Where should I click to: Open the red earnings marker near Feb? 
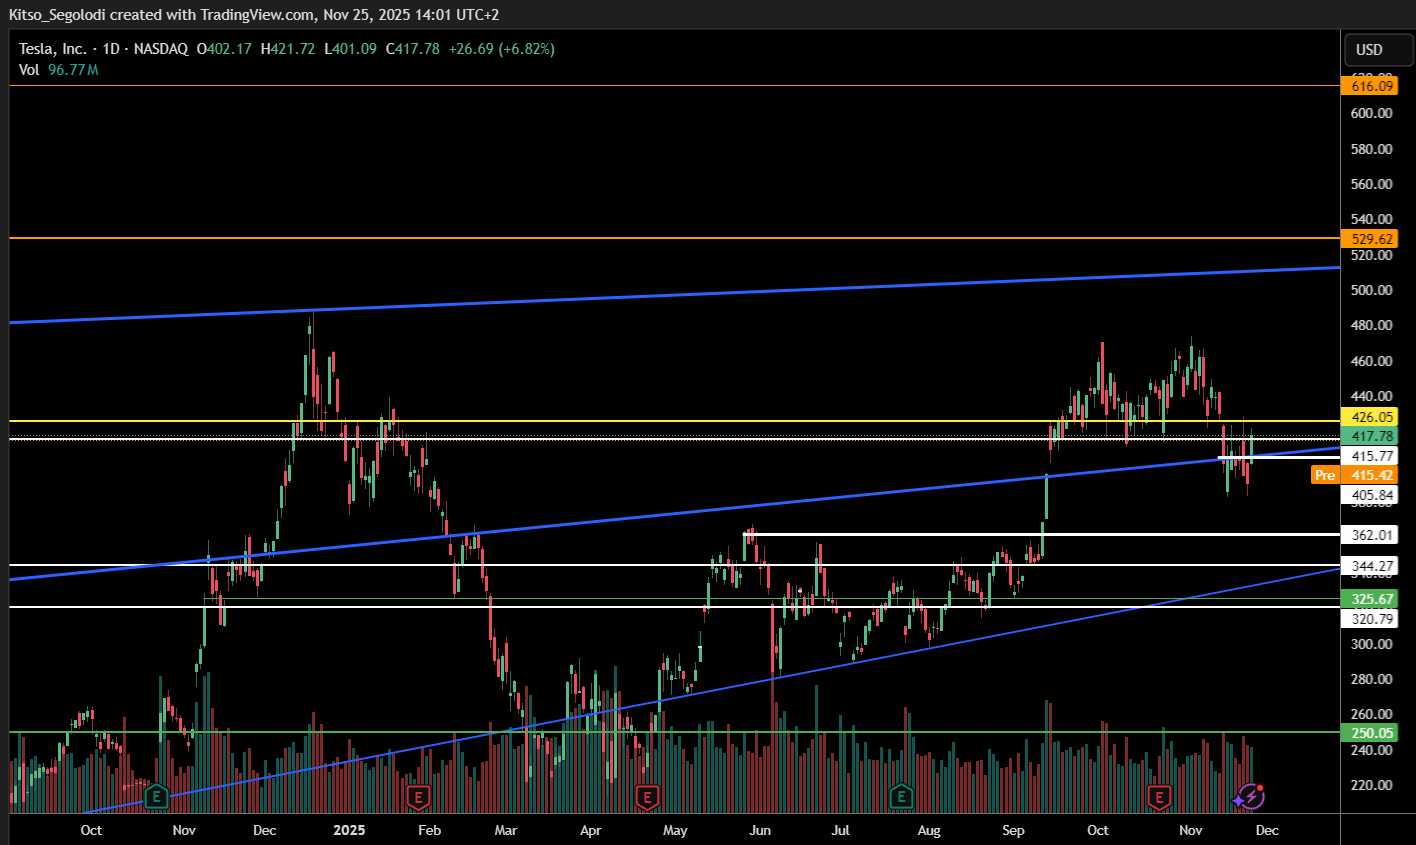[418, 797]
